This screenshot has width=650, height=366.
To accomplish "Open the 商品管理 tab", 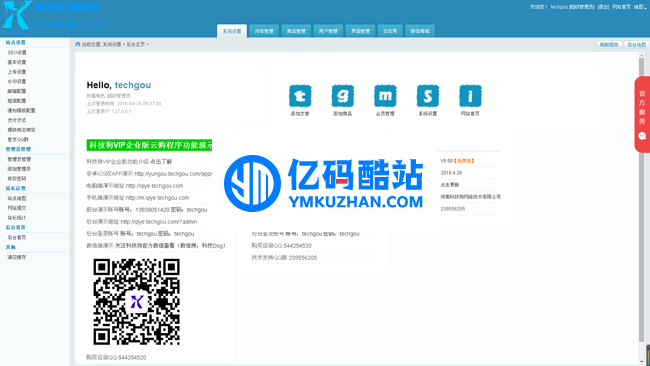I will tap(296, 31).
